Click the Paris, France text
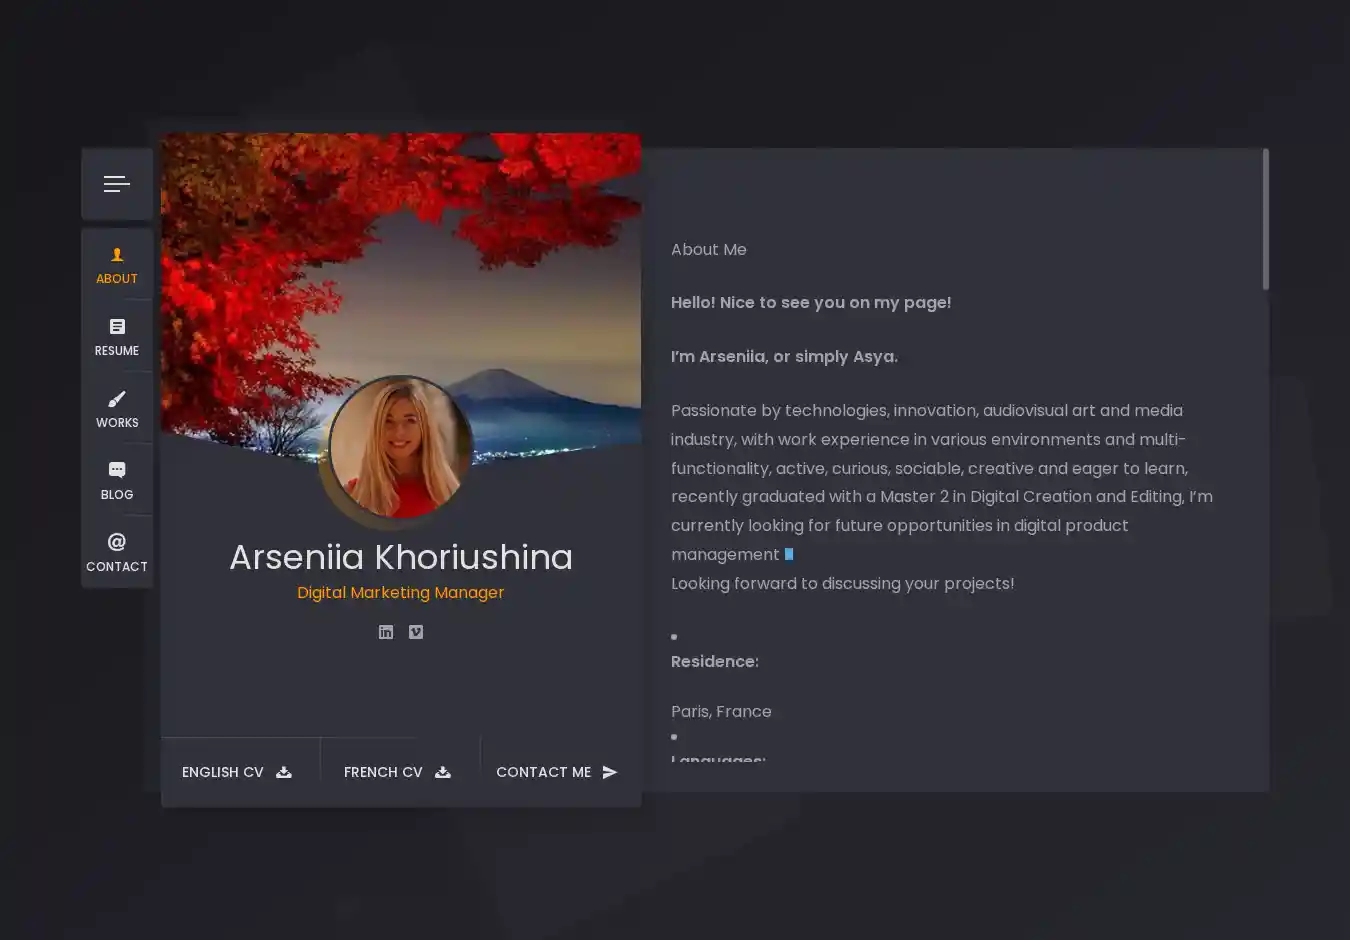Screen dimensions: 1350x940 click(721, 712)
